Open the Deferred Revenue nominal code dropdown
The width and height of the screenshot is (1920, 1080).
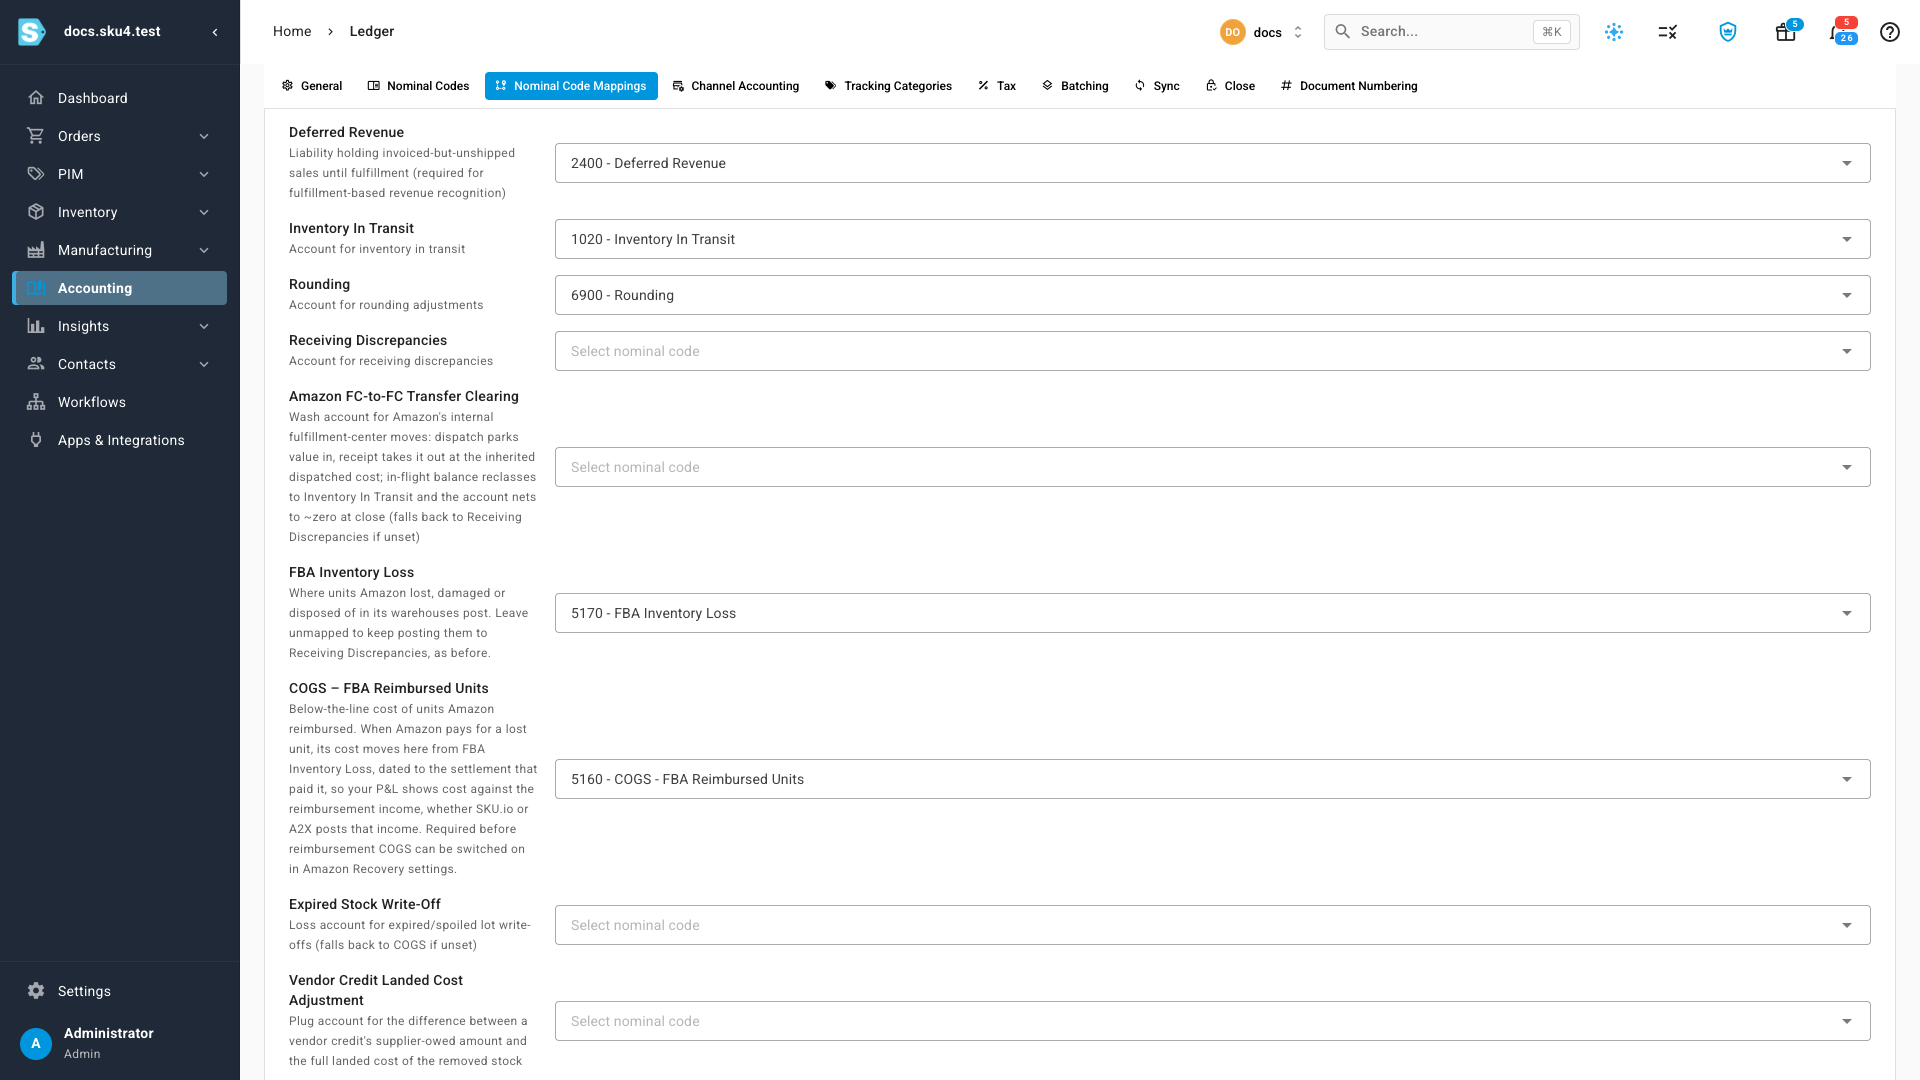coord(1212,163)
